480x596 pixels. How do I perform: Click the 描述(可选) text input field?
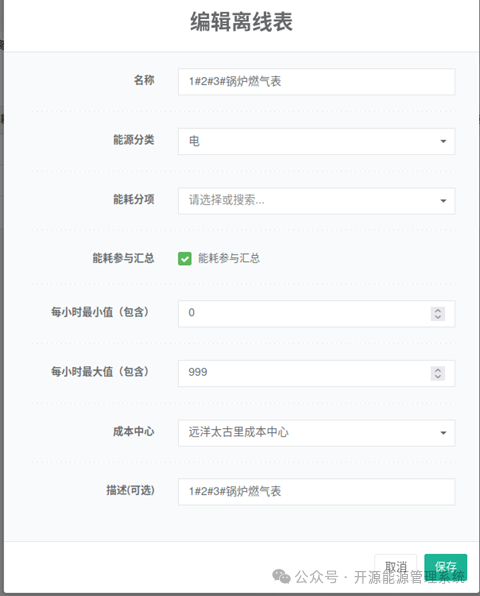point(316,492)
